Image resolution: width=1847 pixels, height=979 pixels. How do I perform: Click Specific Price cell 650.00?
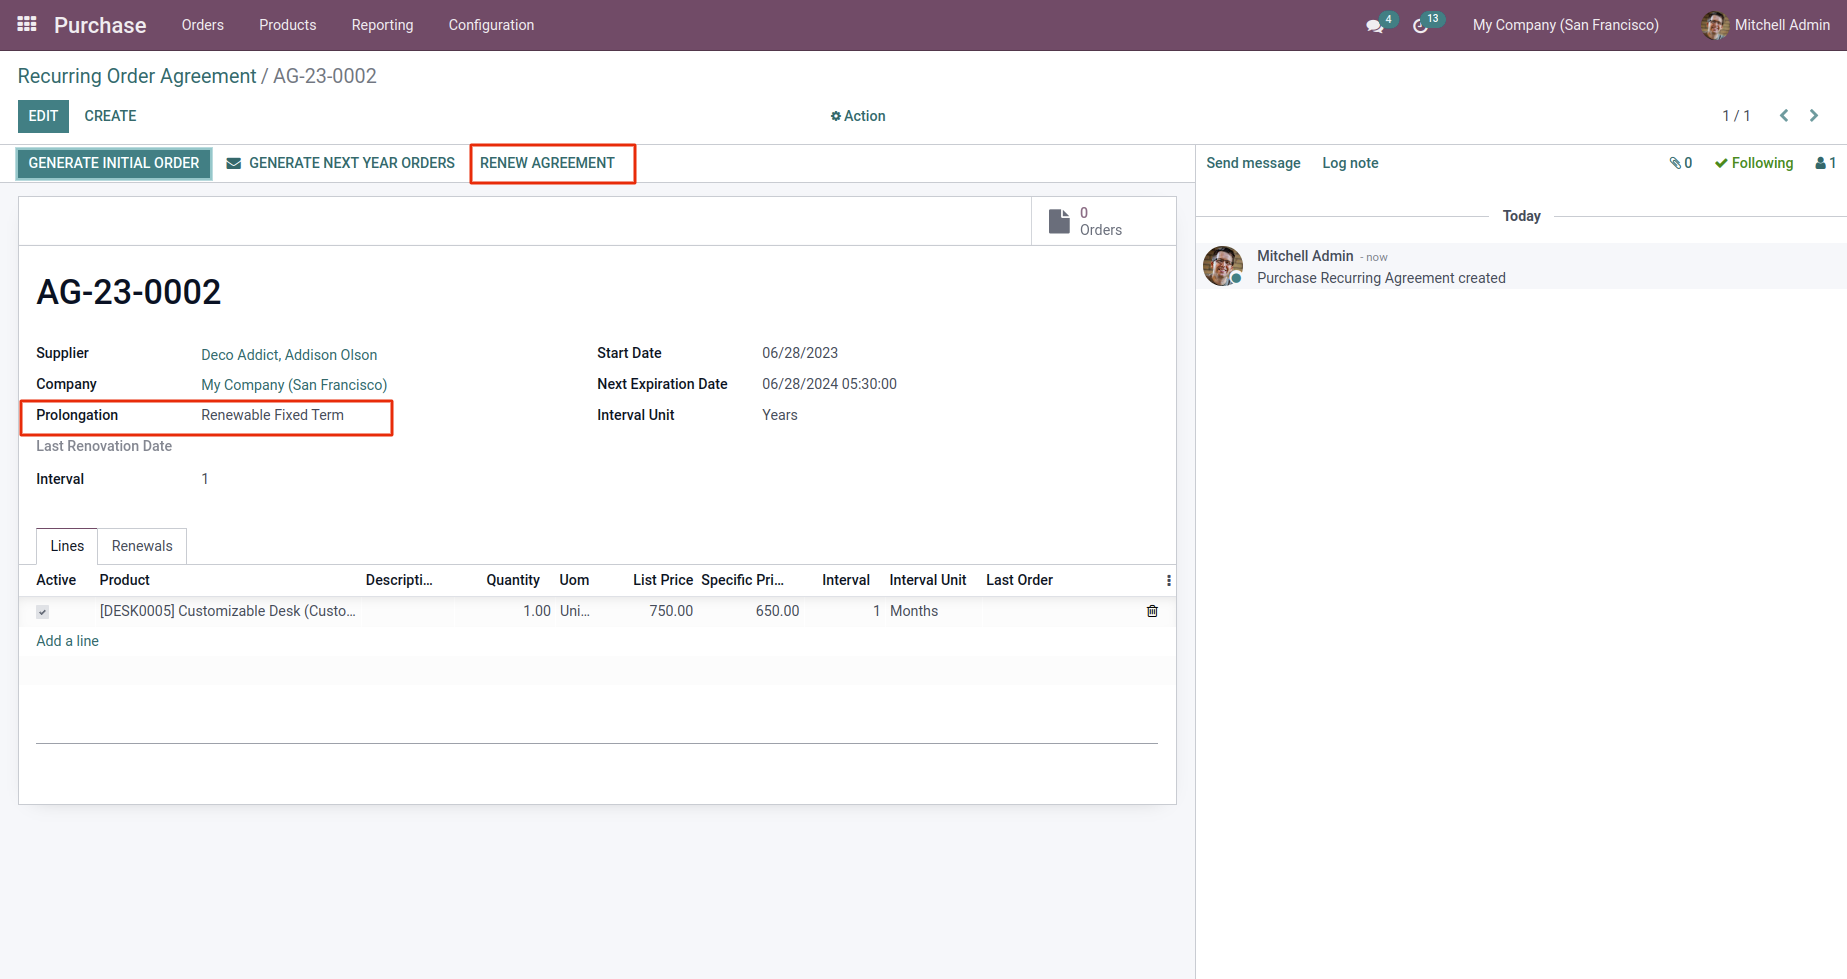click(x=777, y=611)
